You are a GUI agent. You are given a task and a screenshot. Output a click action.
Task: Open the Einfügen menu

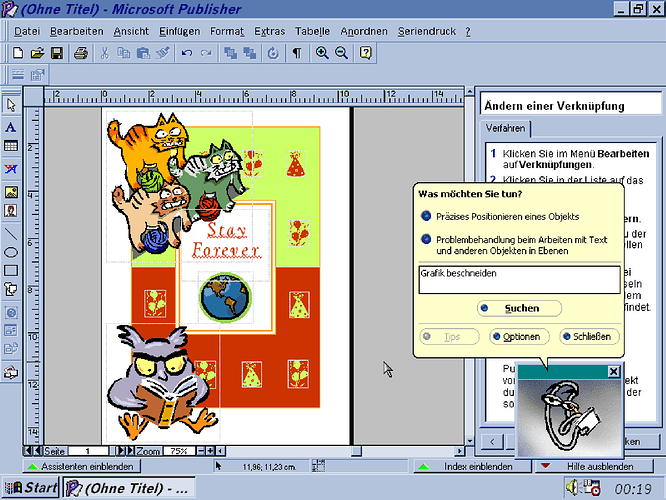(180, 31)
